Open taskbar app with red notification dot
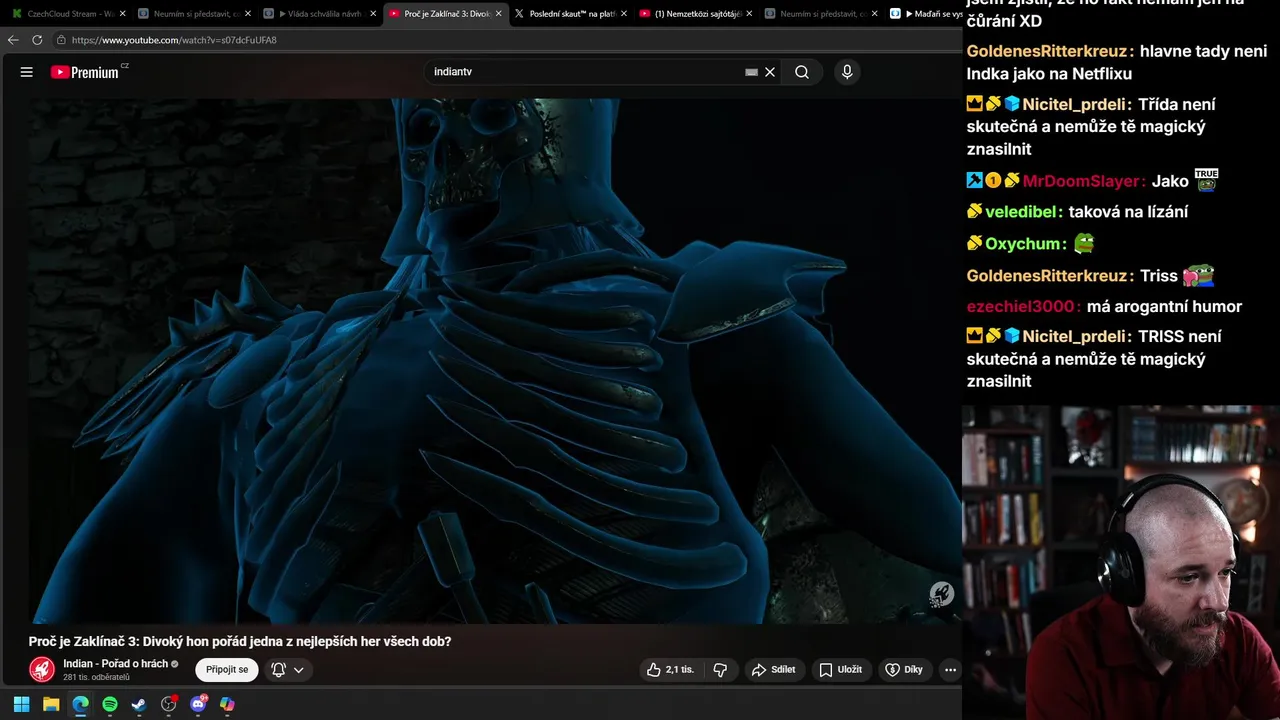This screenshot has width=1280, height=720. pos(169,704)
